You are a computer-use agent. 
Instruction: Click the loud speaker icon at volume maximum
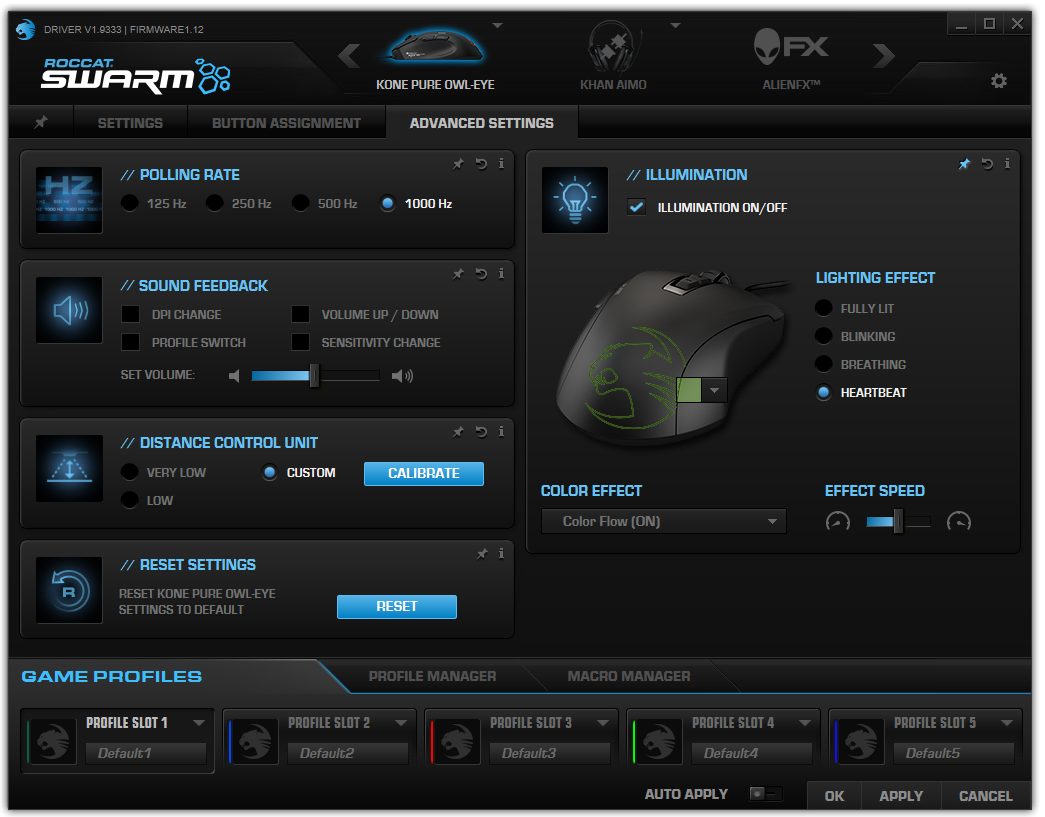[403, 376]
